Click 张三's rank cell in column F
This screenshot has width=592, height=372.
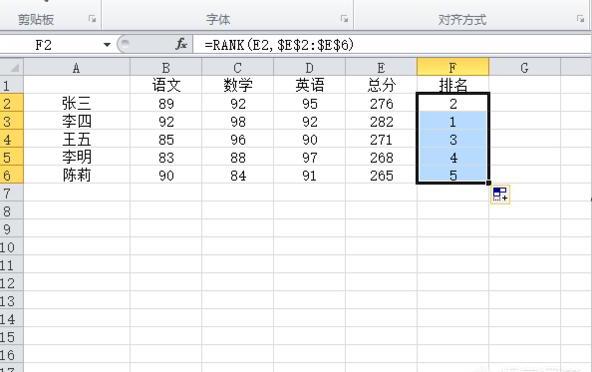tap(453, 103)
